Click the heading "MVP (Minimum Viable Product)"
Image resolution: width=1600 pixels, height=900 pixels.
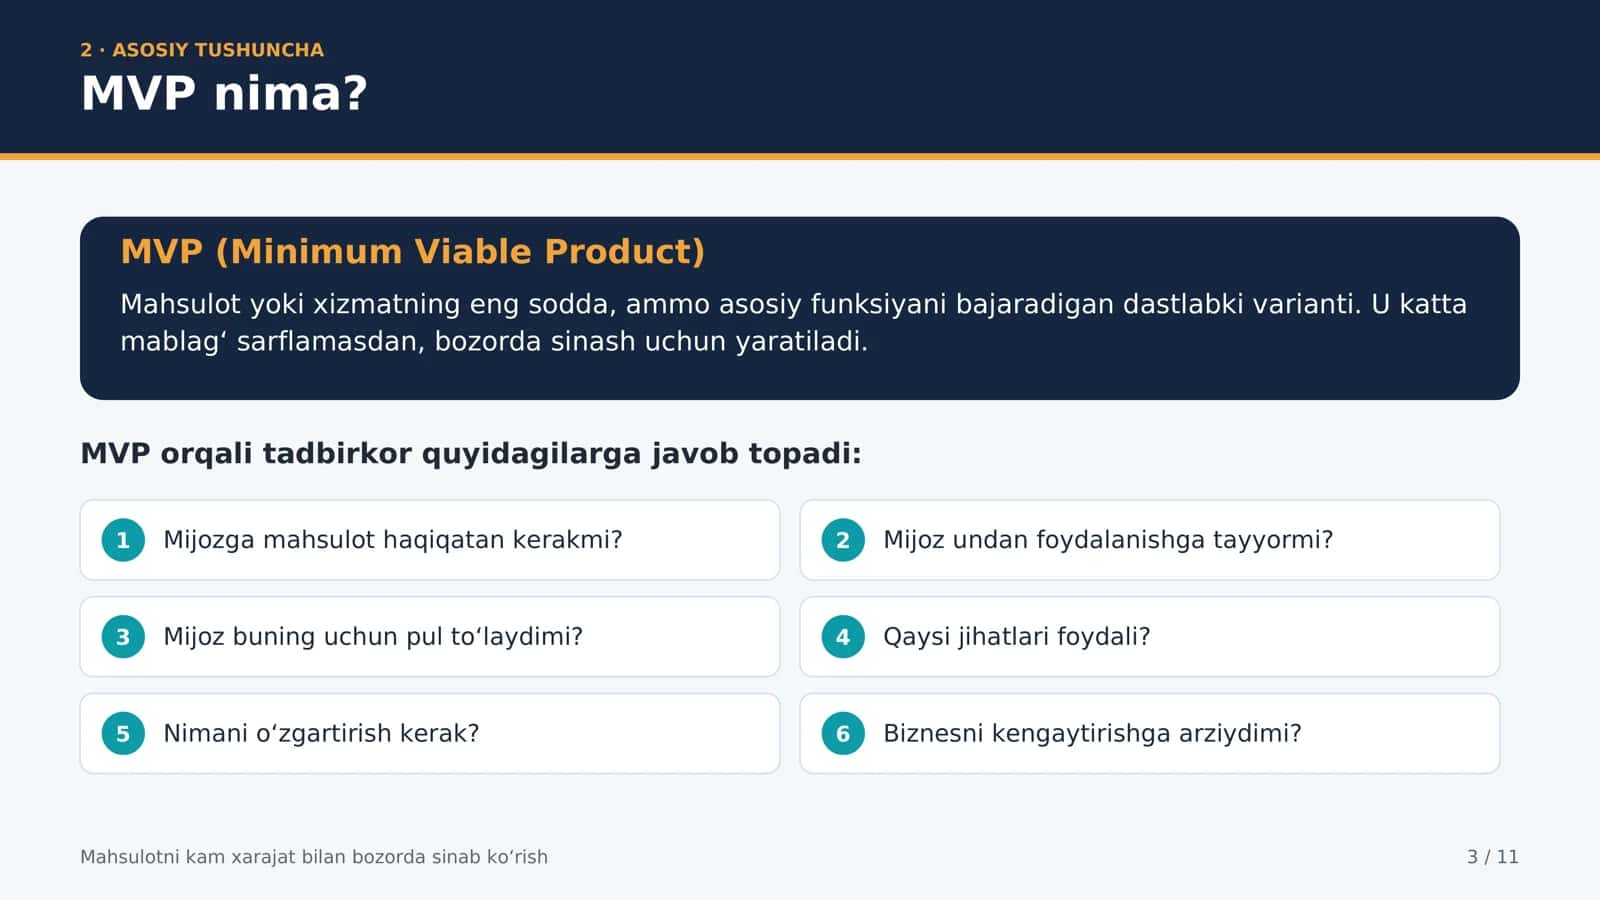(412, 251)
